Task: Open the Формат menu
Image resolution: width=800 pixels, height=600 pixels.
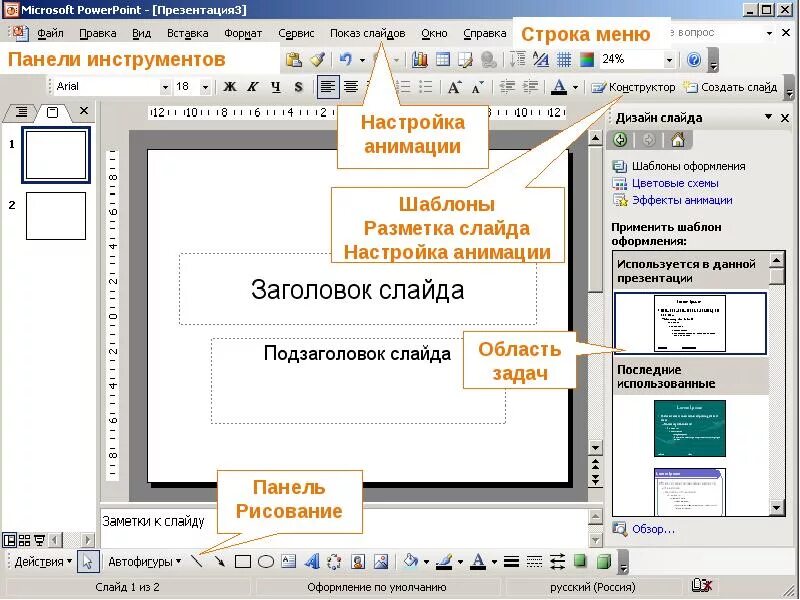Action: 243,33
